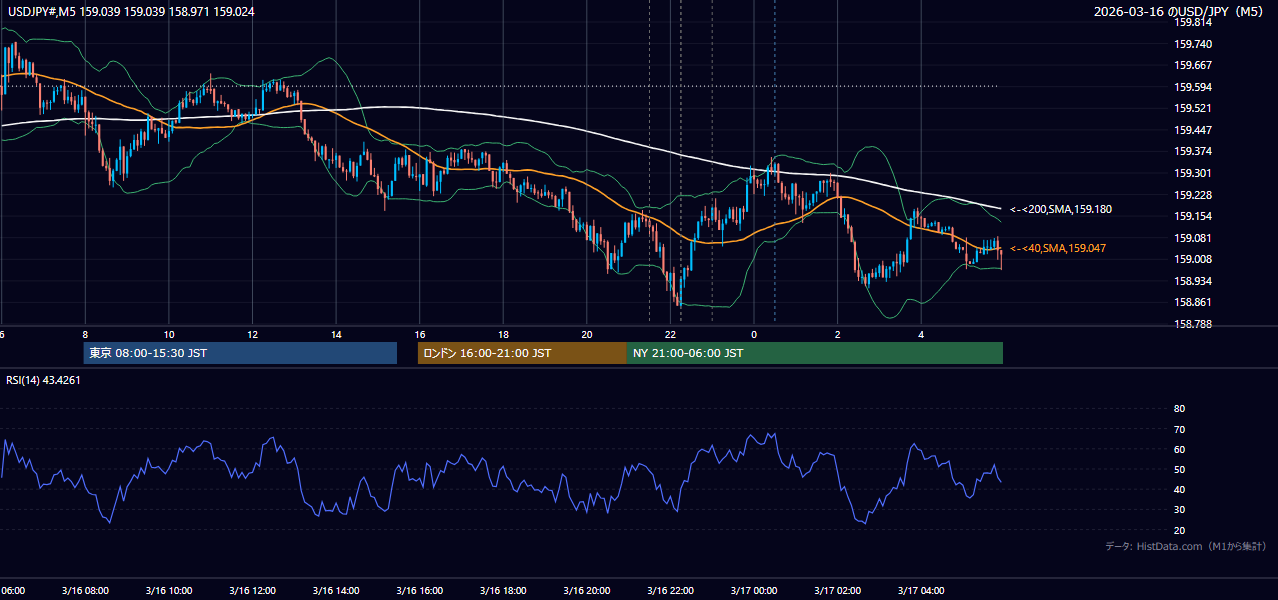Select the NY session bar 21:00-06:00 JST
The image size is (1278, 600).
coord(815,353)
